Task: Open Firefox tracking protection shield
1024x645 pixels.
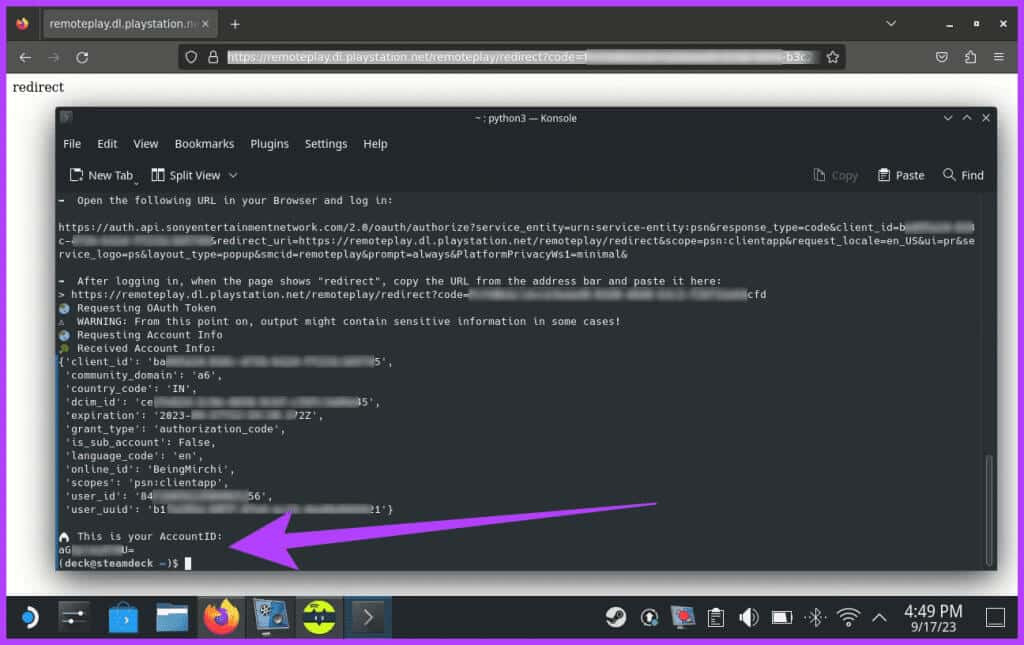Action: (191, 57)
